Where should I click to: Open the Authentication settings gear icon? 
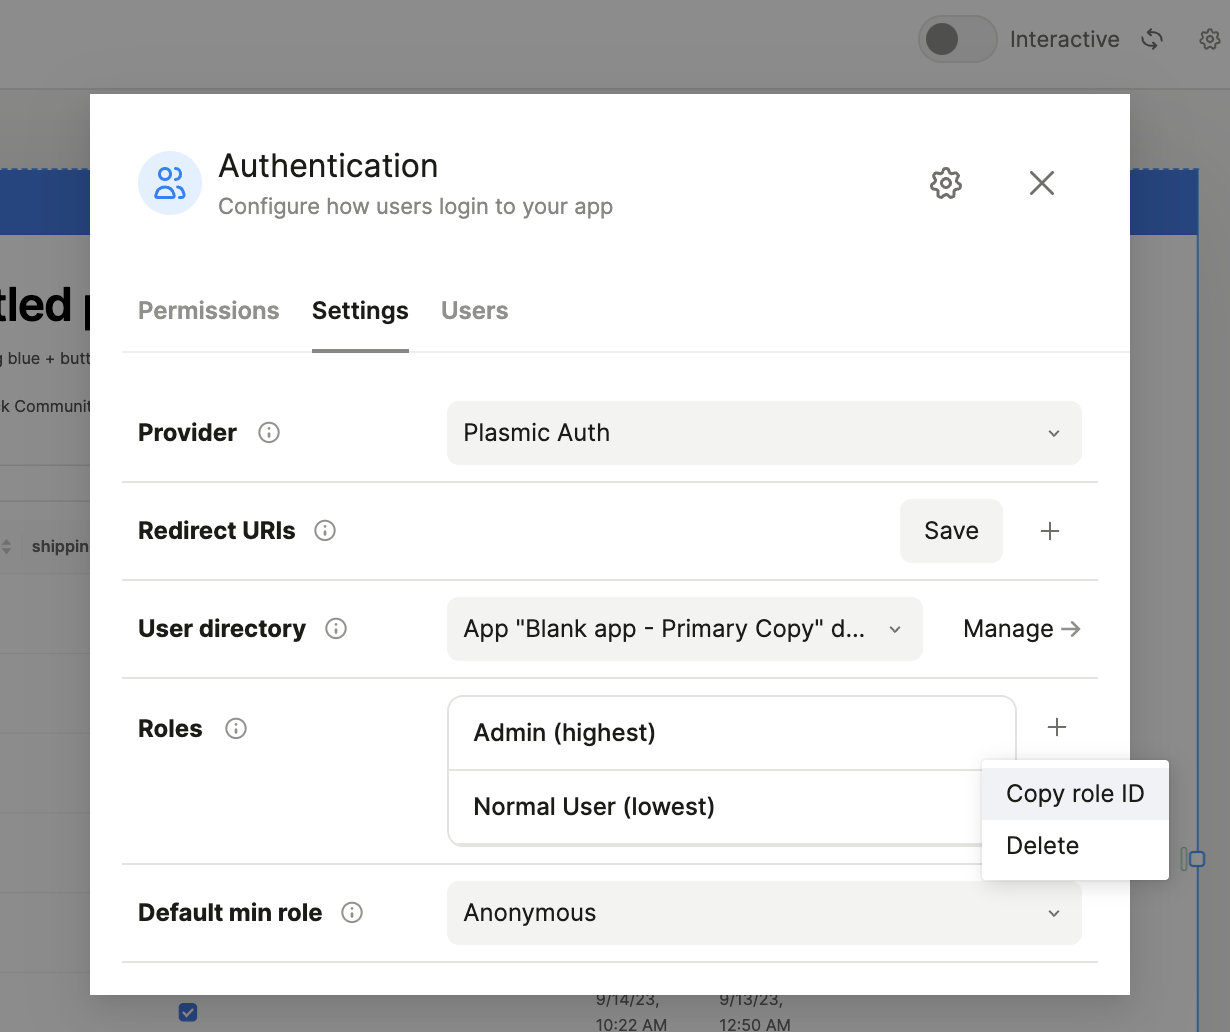945,183
